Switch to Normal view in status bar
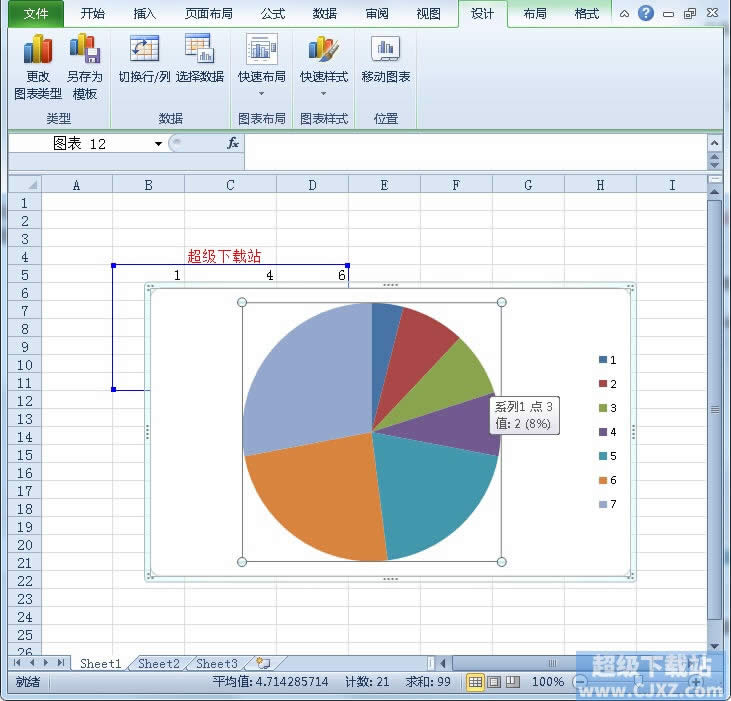This screenshot has height=701, width=731. click(476, 682)
